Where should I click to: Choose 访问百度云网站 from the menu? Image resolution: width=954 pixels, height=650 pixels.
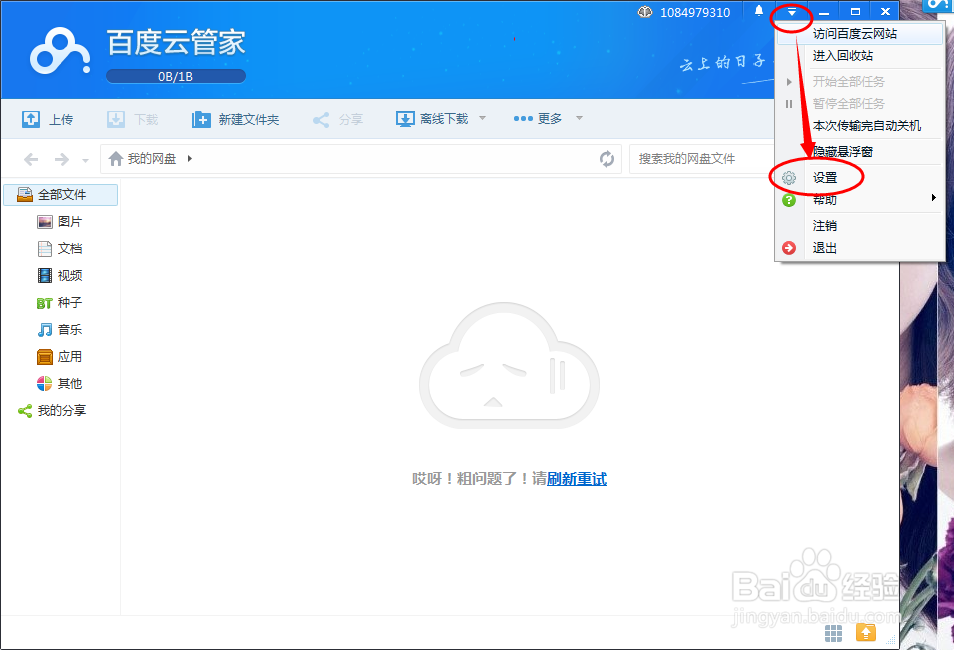860,33
